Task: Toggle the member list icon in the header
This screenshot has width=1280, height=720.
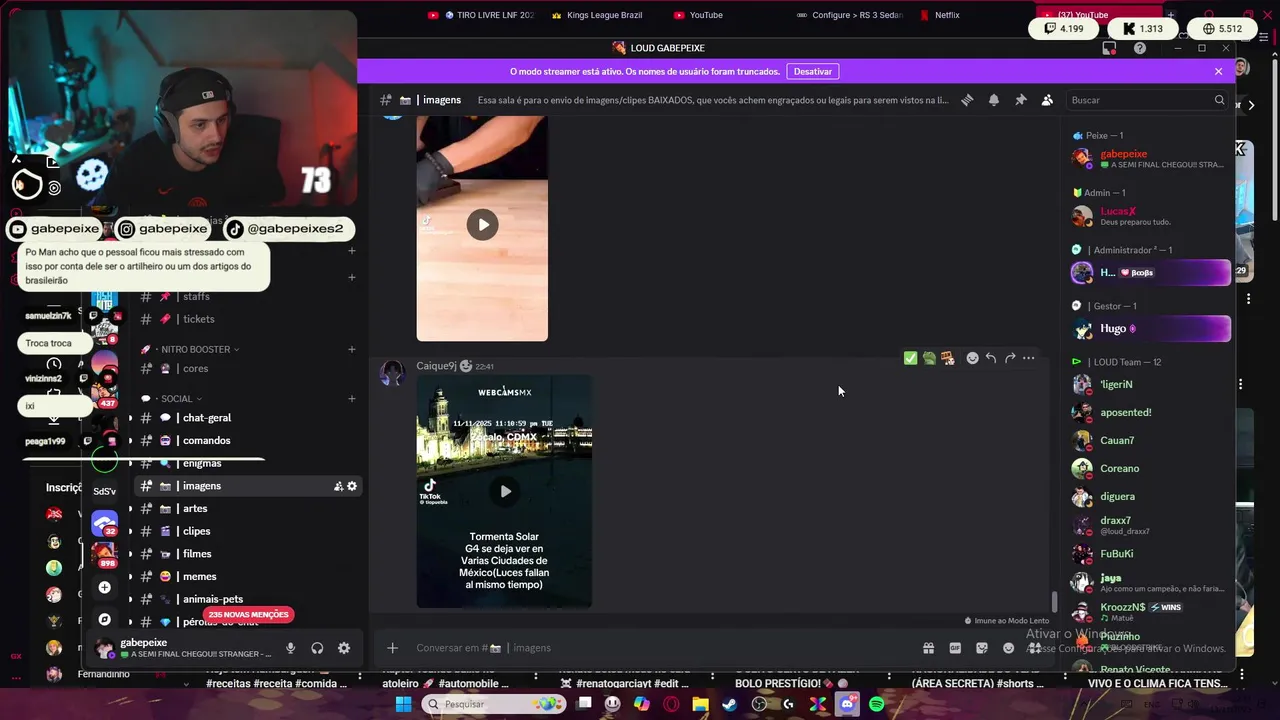Action: click(1047, 100)
